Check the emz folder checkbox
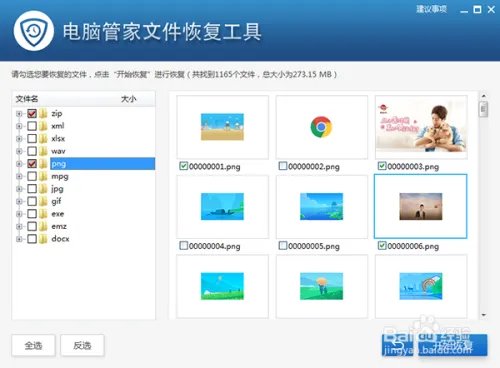 [32, 226]
